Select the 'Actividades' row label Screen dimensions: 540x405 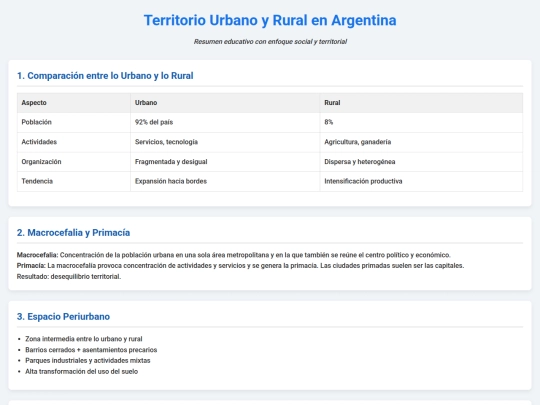point(39,142)
